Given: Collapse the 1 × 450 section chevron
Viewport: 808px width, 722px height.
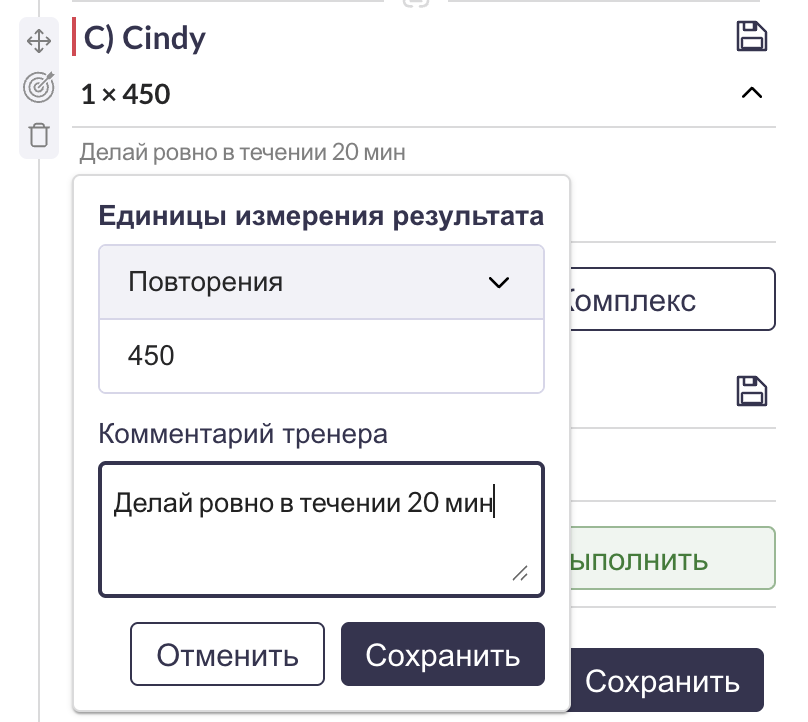Looking at the screenshot, I should click(x=751, y=94).
